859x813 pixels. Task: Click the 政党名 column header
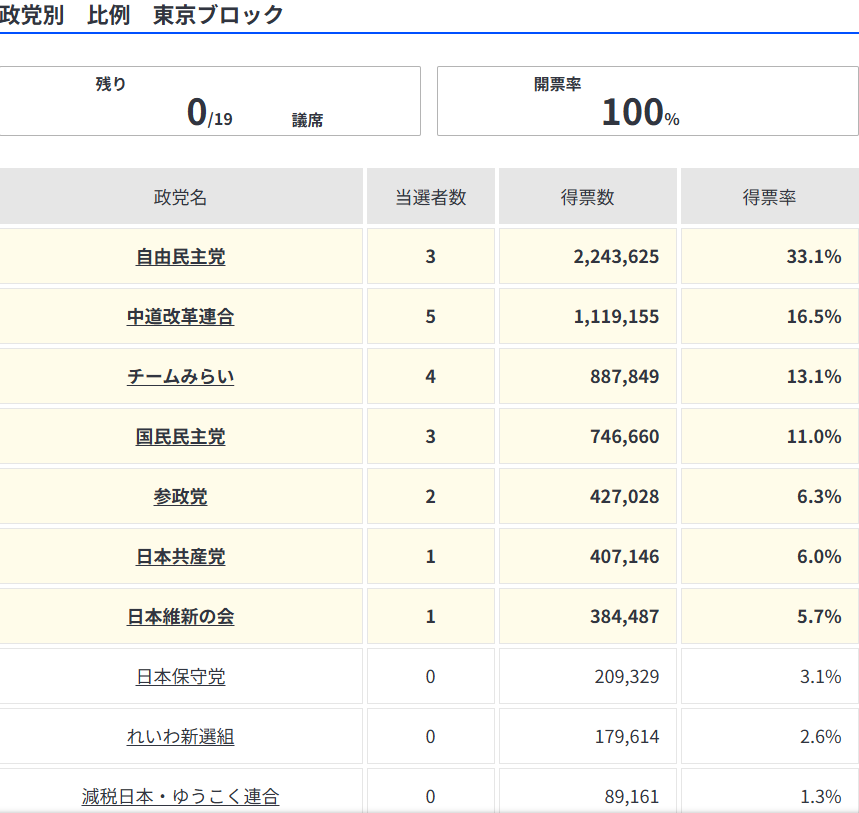click(x=180, y=196)
